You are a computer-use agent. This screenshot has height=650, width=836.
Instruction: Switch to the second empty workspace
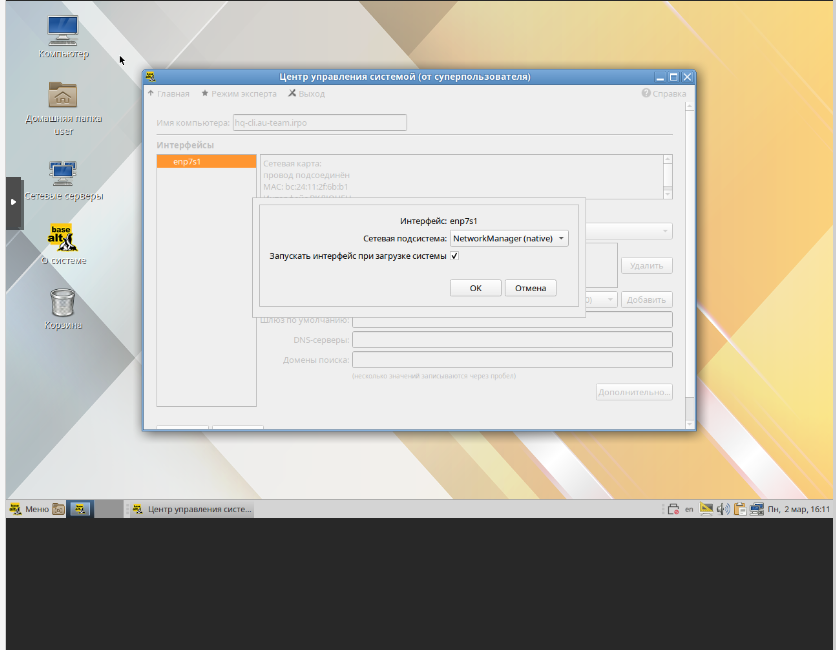pos(109,509)
